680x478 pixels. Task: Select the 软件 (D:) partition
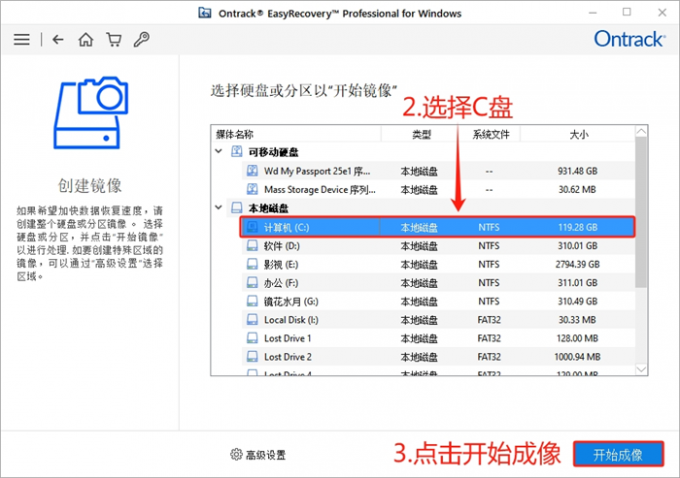[x=438, y=246]
